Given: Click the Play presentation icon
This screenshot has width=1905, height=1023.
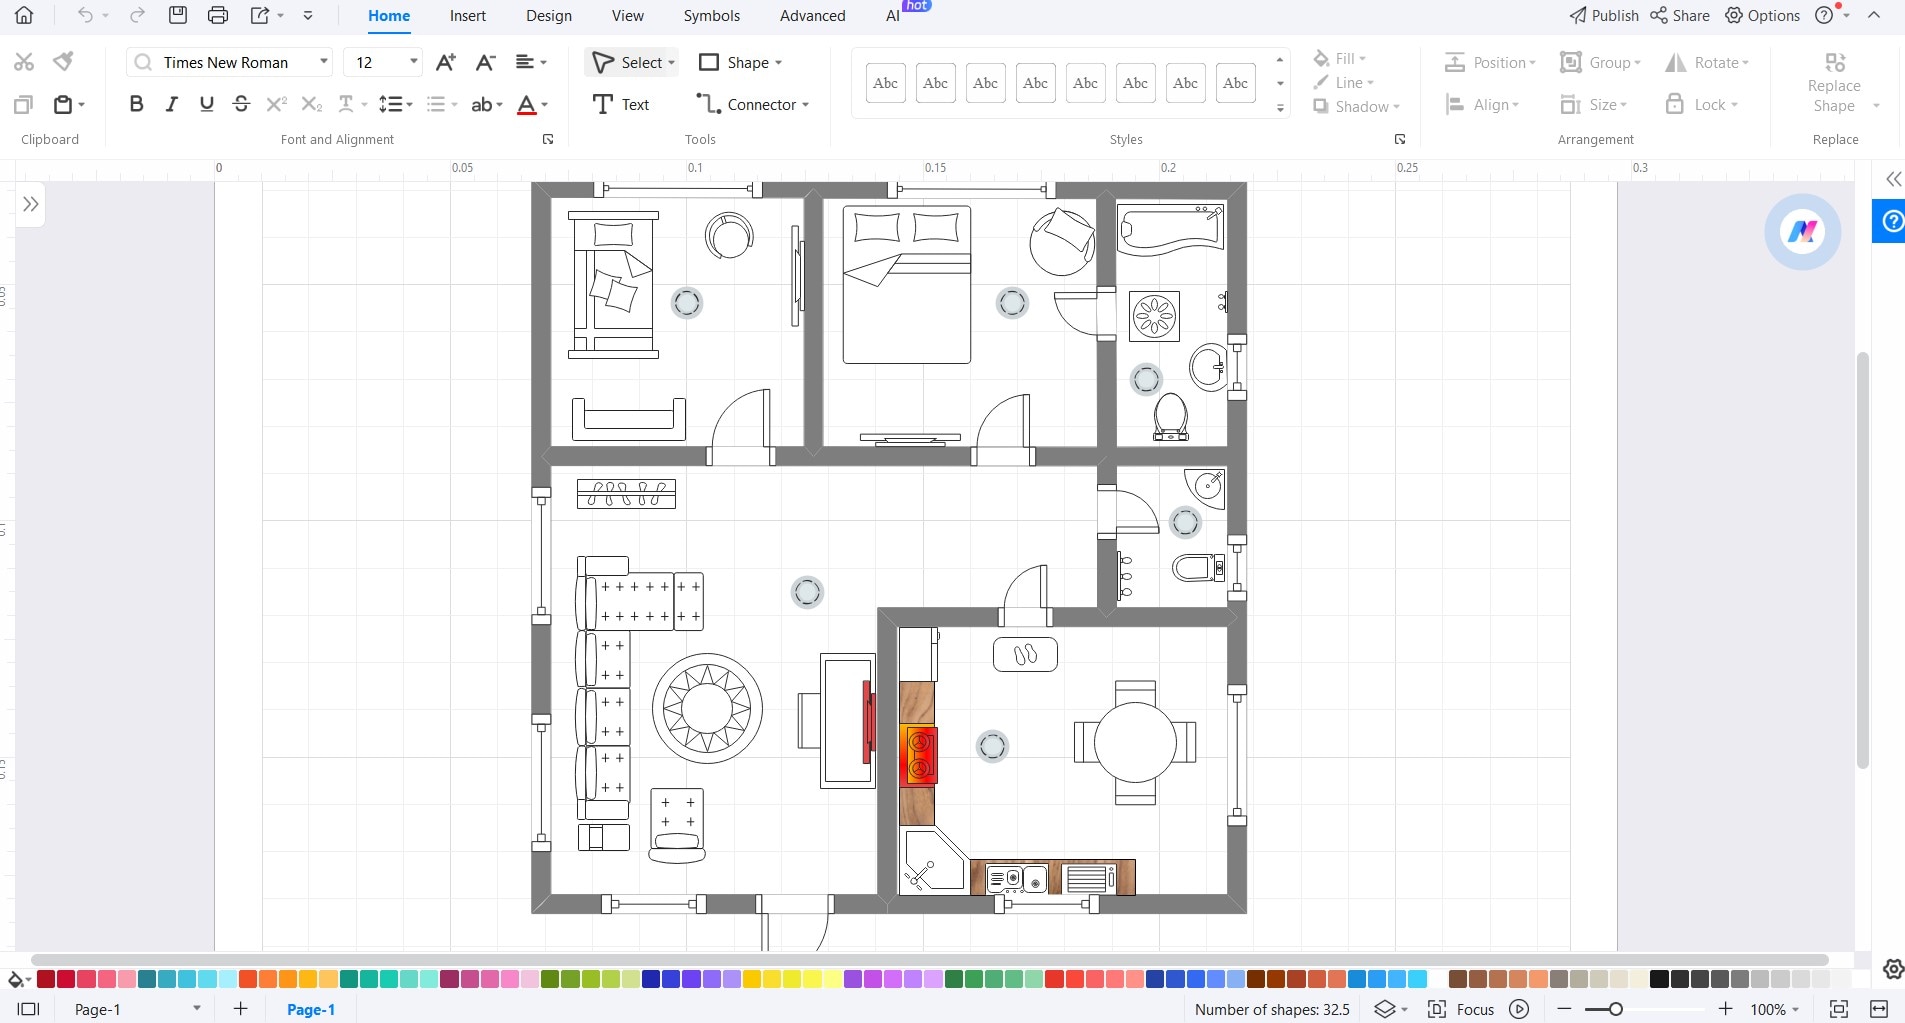Looking at the screenshot, I should click(x=1519, y=1009).
